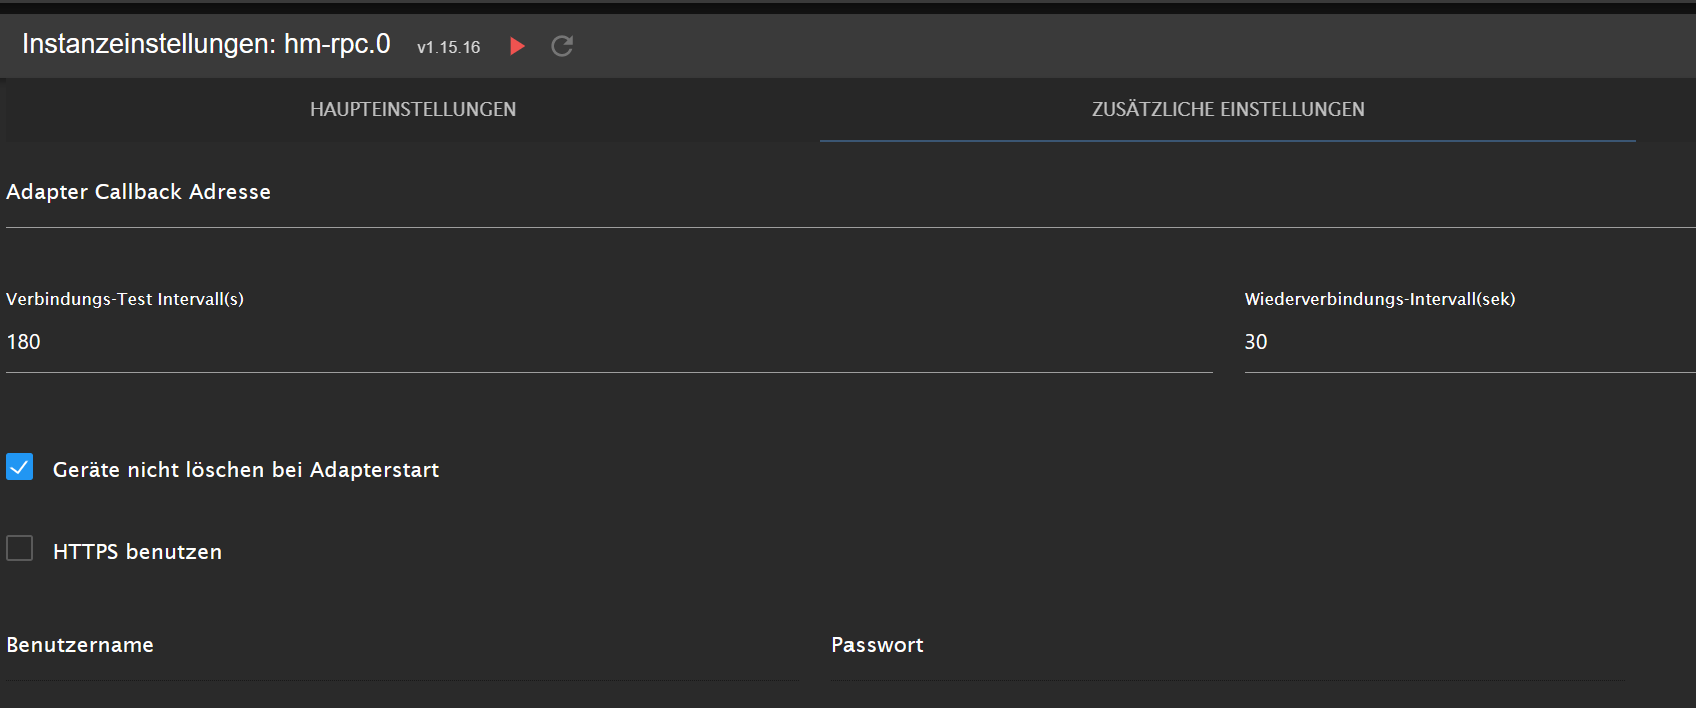Click the circular reload icon in the header
Image resolution: width=1696 pixels, height=708 pixels.
[562, 46]
